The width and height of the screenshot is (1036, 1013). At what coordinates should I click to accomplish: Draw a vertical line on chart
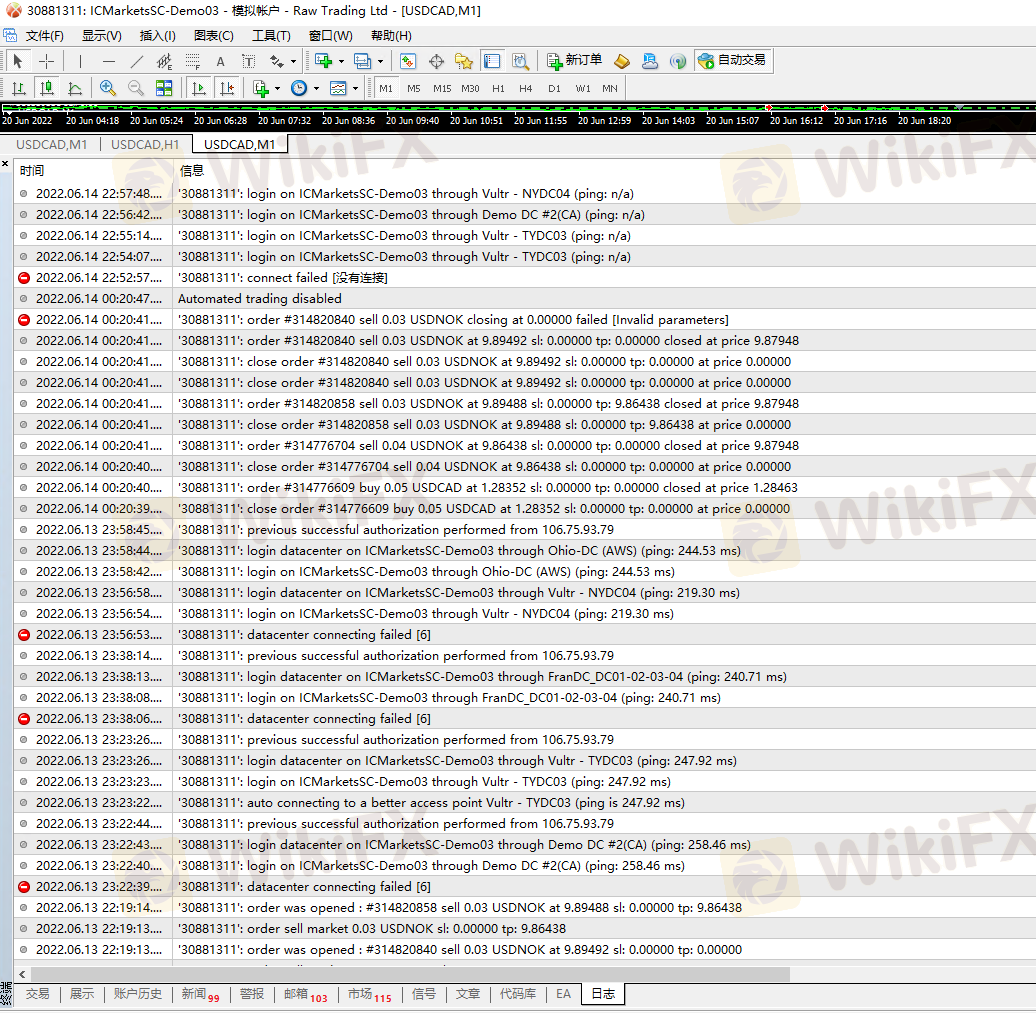tap(80, 61)
